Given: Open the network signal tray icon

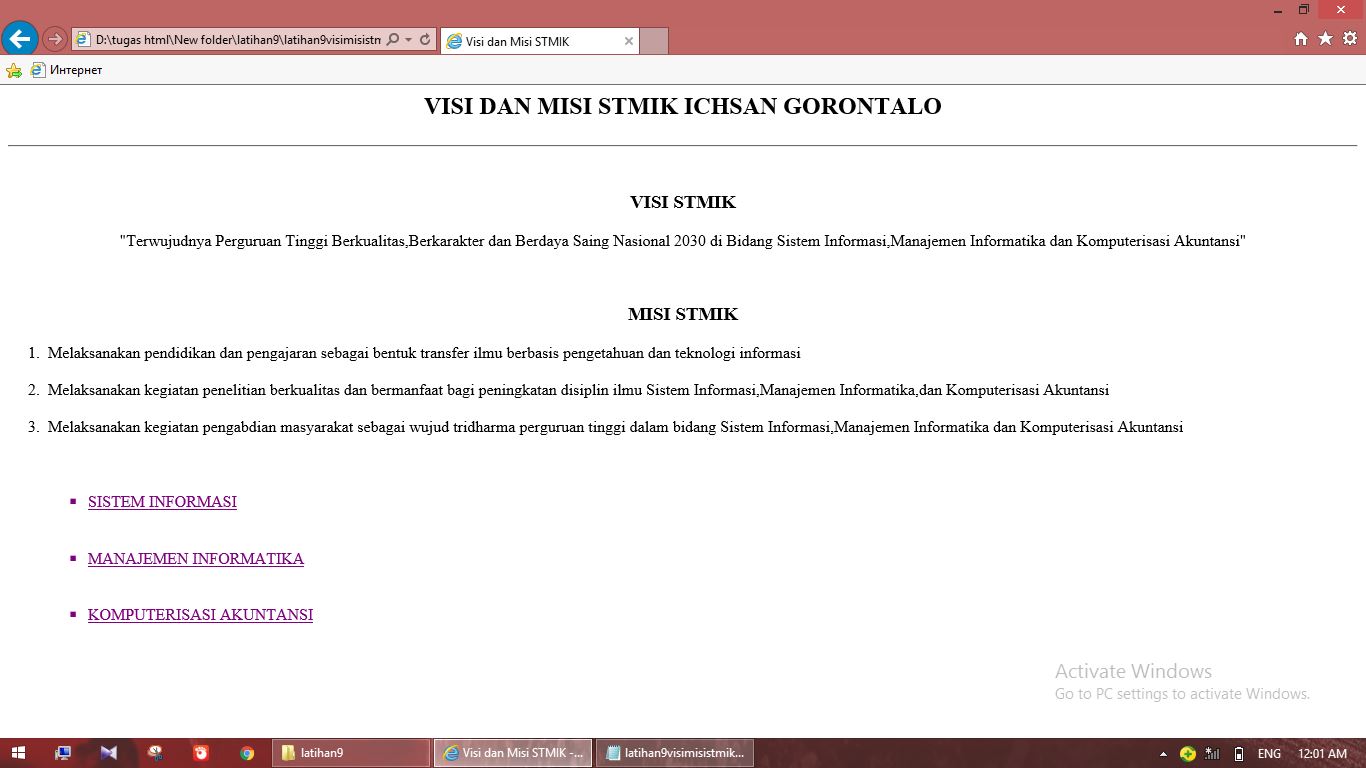Looking at the screenshot, I should click(1213, 754).
